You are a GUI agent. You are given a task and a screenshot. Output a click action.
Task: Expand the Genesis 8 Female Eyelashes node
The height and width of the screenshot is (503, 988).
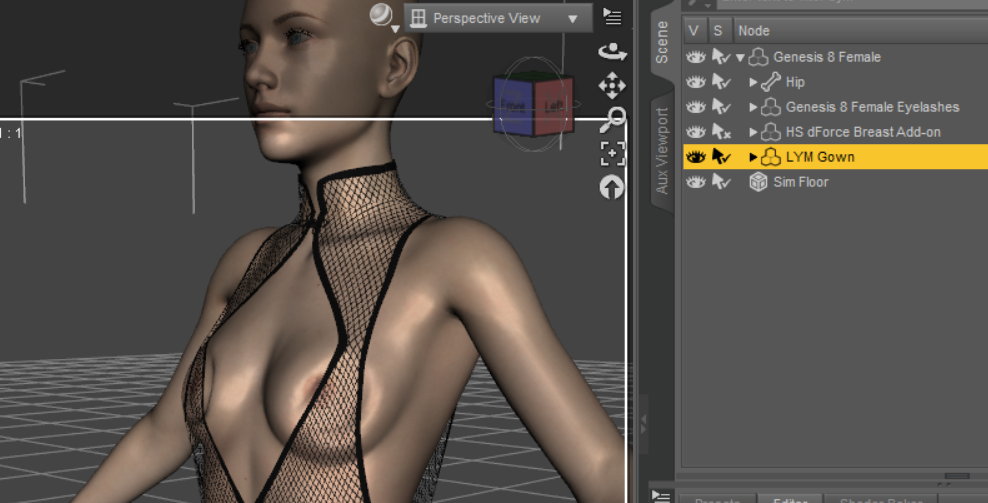753,107
